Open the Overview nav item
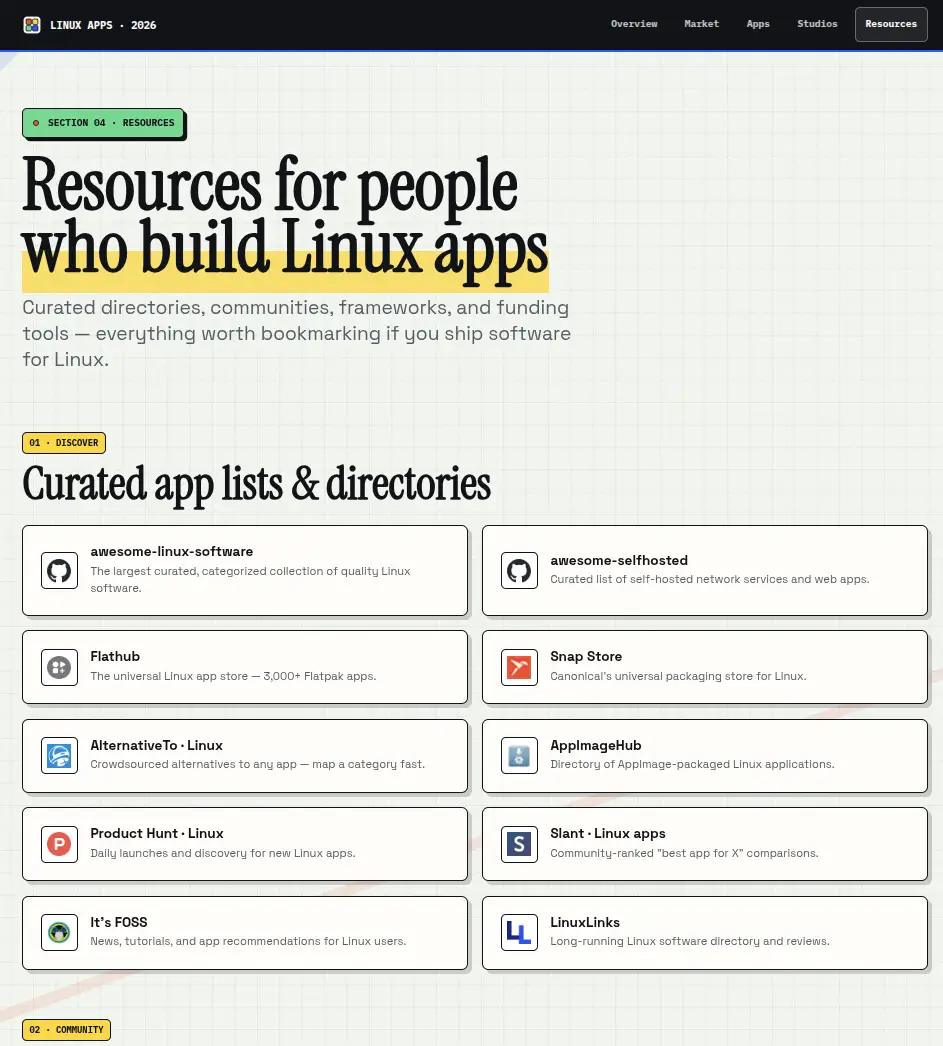Viewport: 943px width, 1046px height. pos(634,24)
